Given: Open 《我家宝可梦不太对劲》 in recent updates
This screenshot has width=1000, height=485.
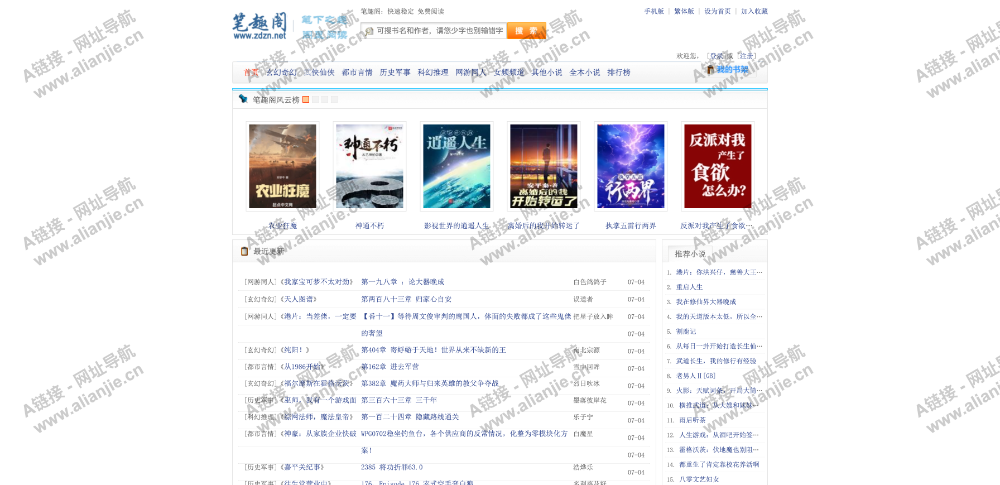Looking at the screenshot, I should [x=316, y=281].
